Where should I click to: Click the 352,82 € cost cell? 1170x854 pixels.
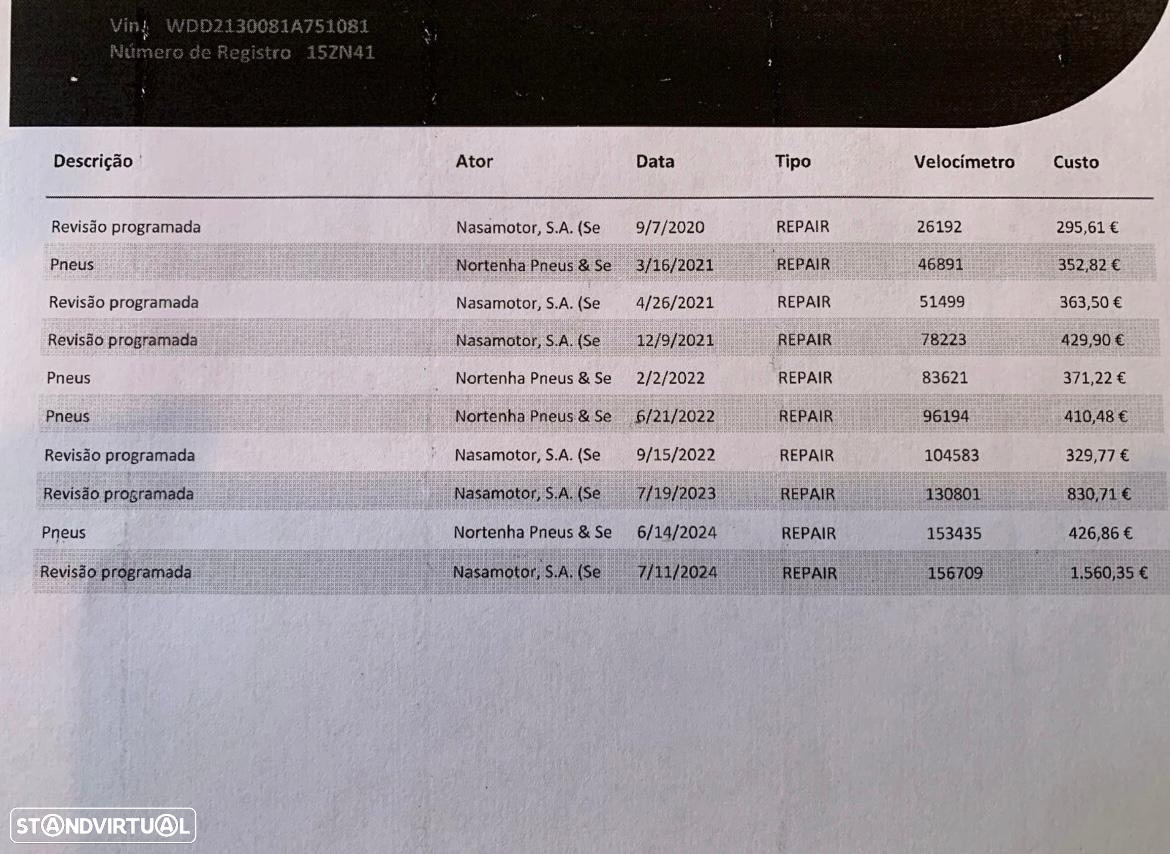(x=1089, y=265)
